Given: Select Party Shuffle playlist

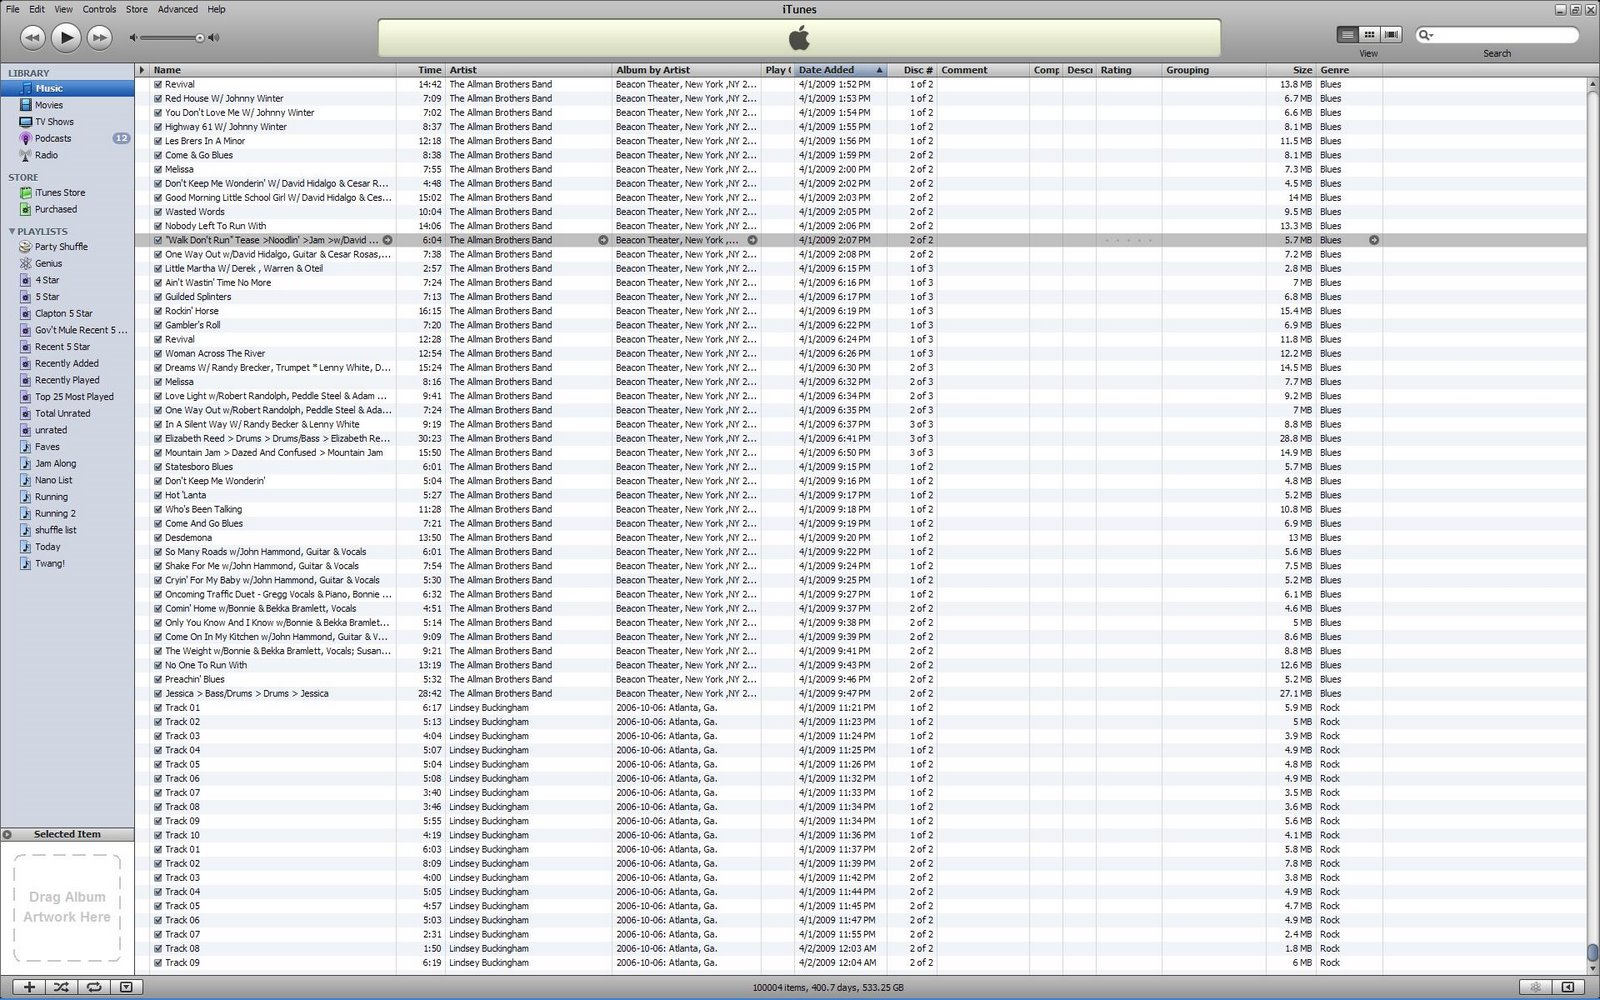Looking at the screenshot, I should coord(67,246).
